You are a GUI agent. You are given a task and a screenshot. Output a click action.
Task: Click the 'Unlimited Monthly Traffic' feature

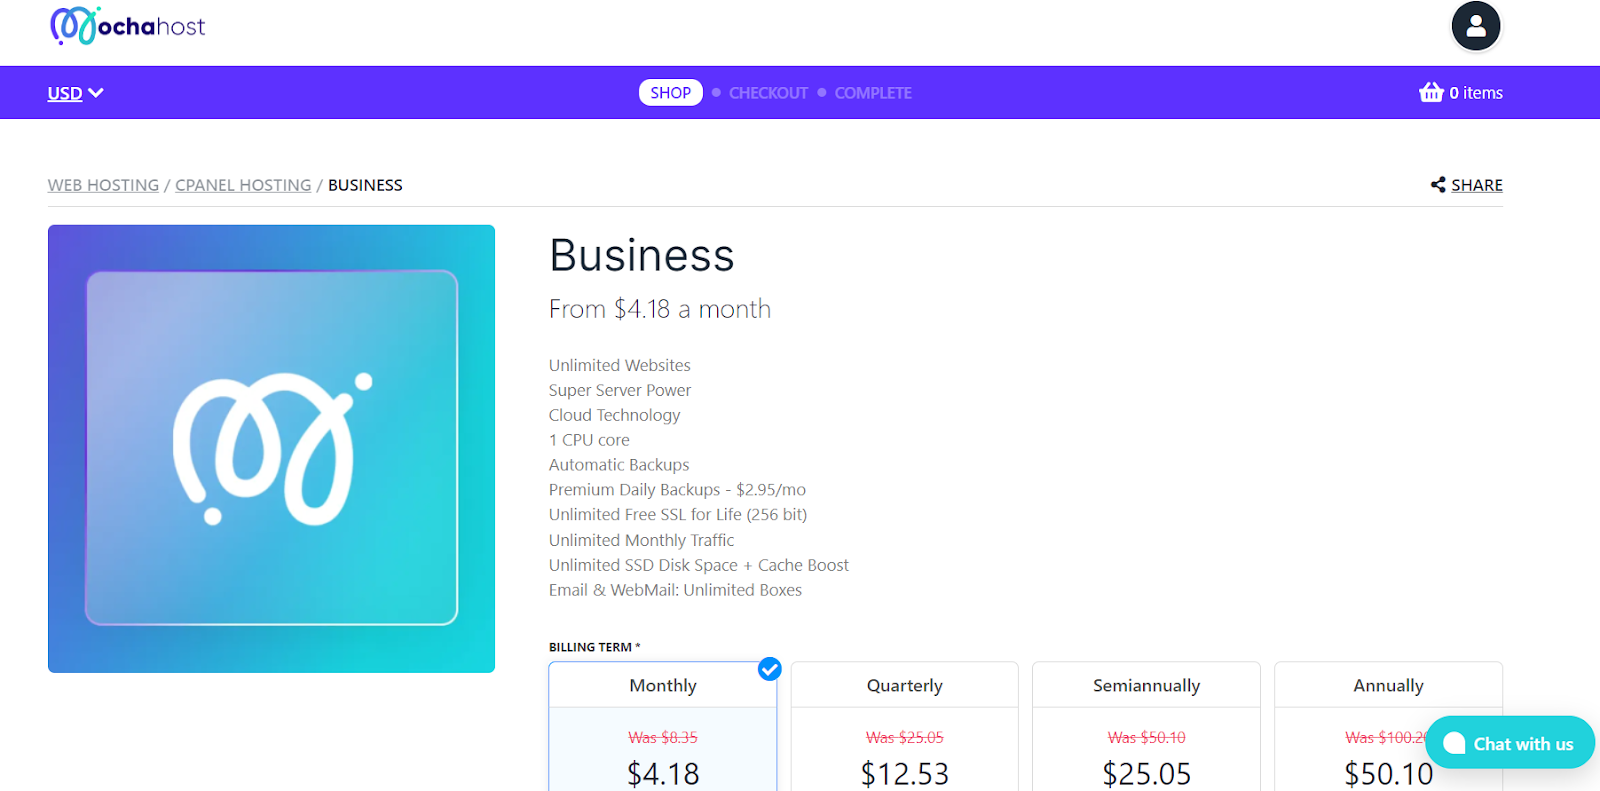641,540
